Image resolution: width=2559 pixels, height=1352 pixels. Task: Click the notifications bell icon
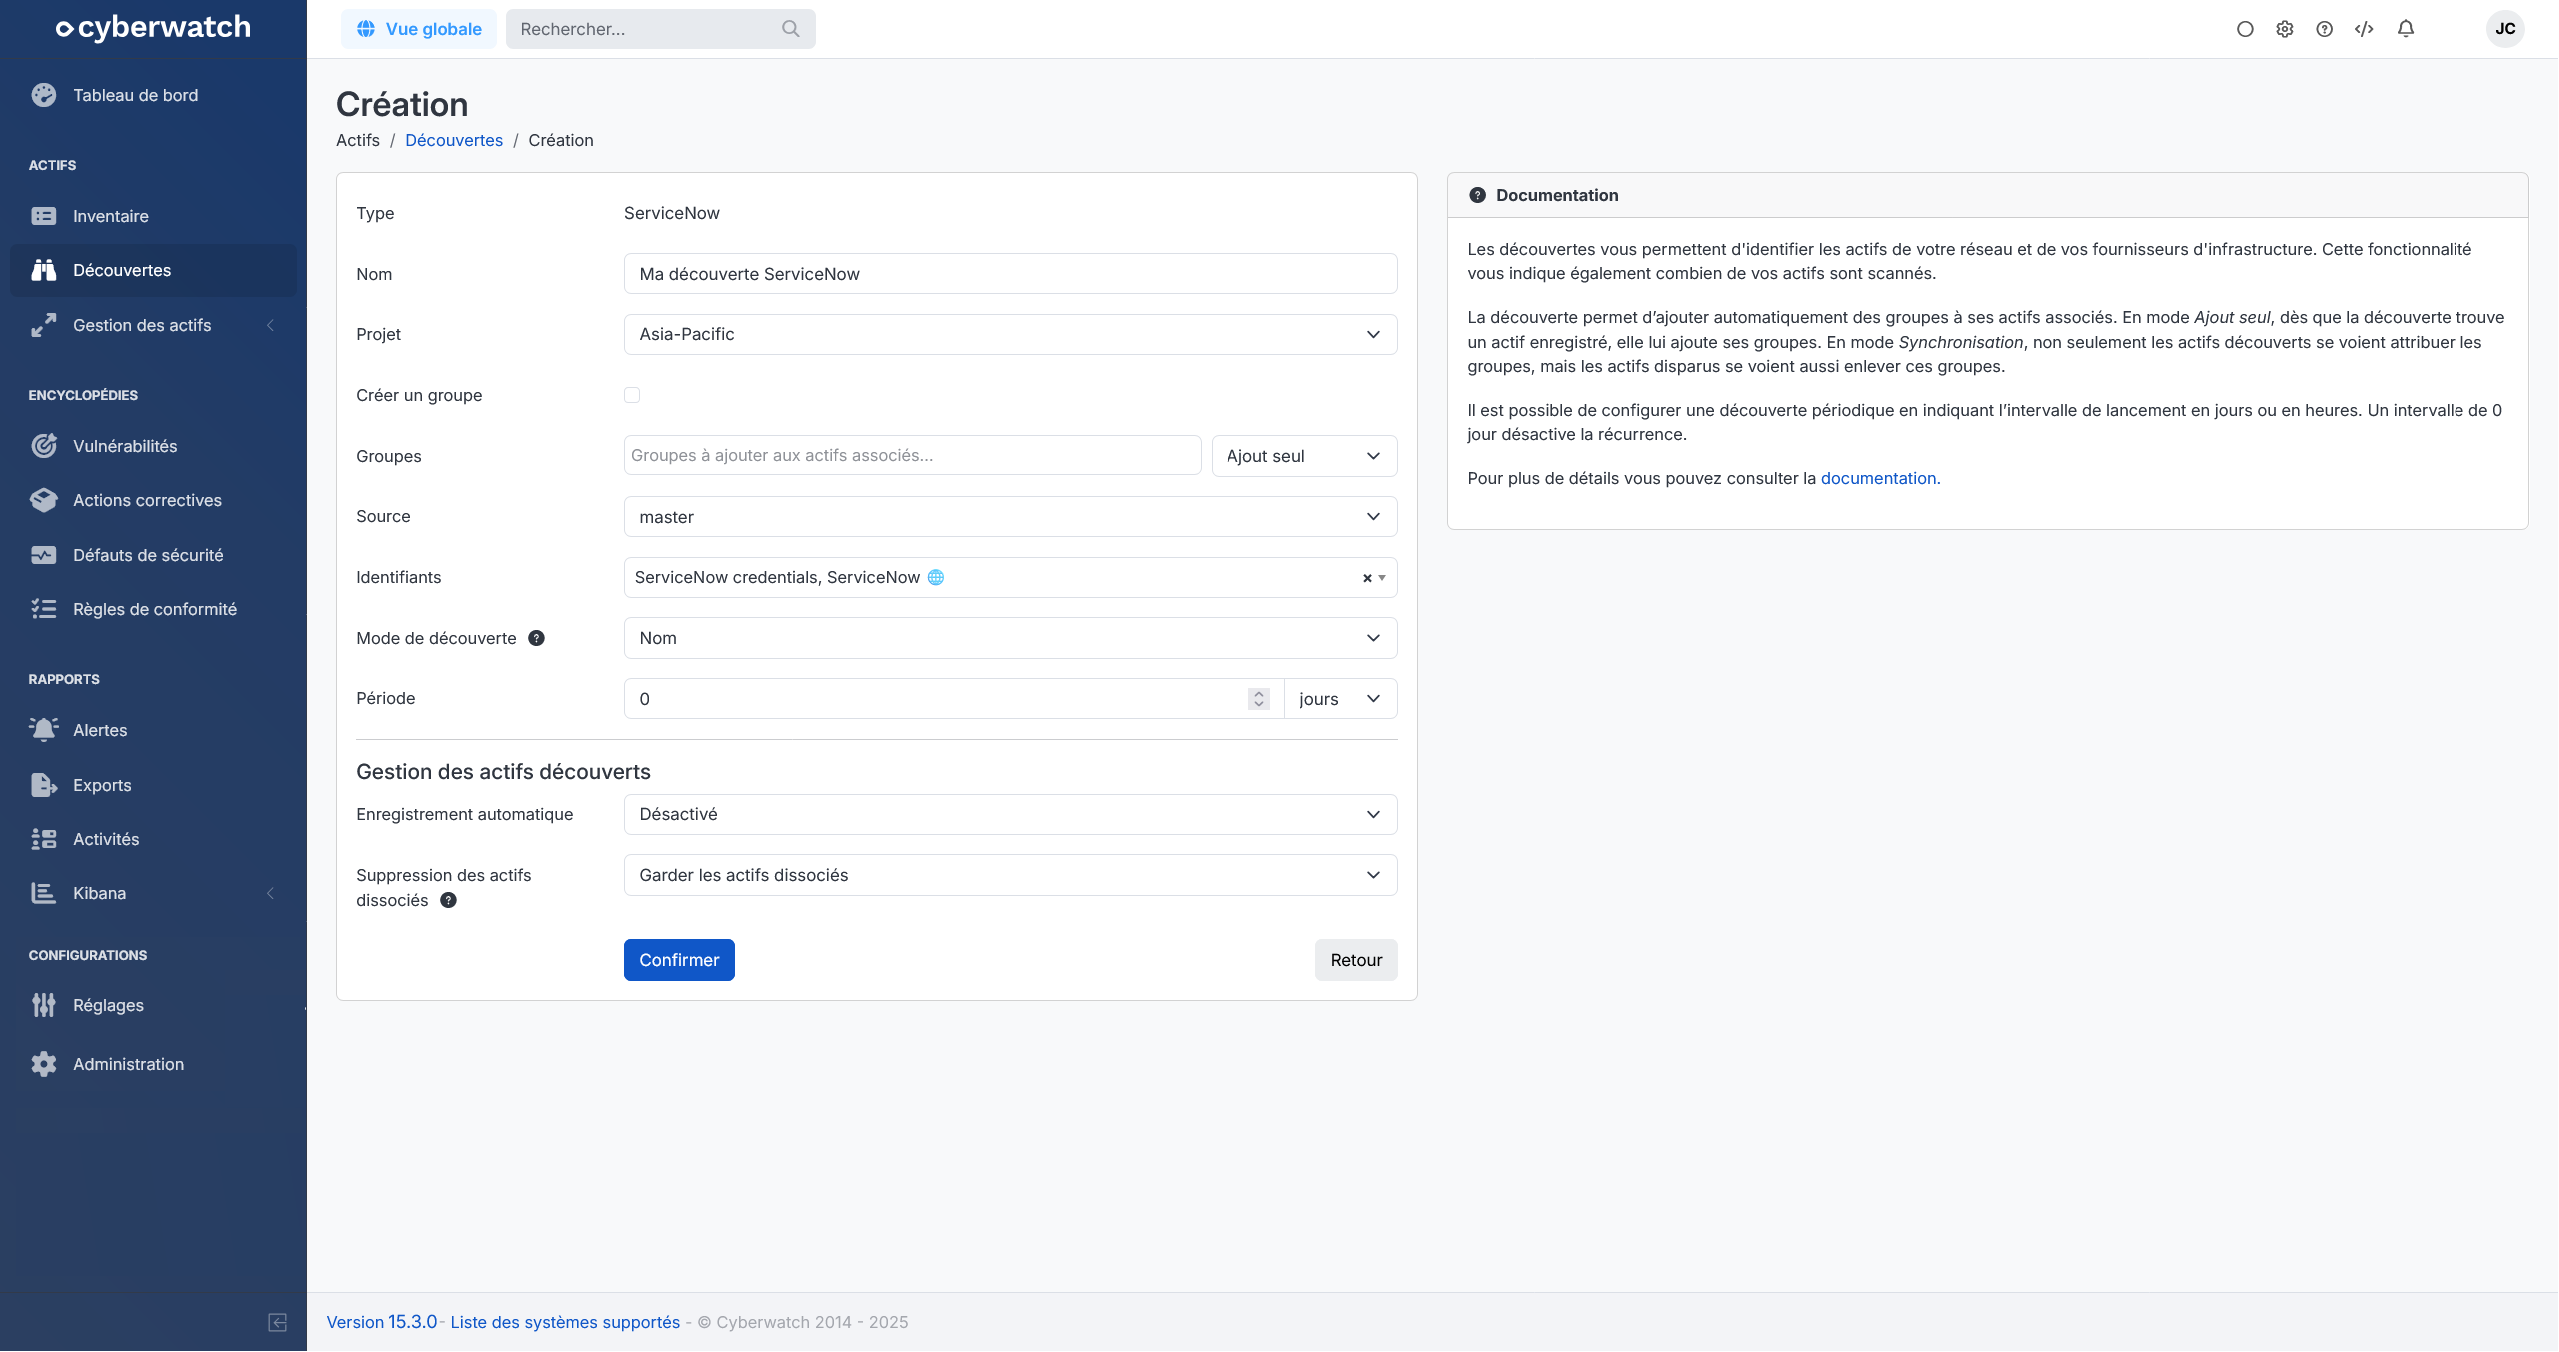point(2405,29)
